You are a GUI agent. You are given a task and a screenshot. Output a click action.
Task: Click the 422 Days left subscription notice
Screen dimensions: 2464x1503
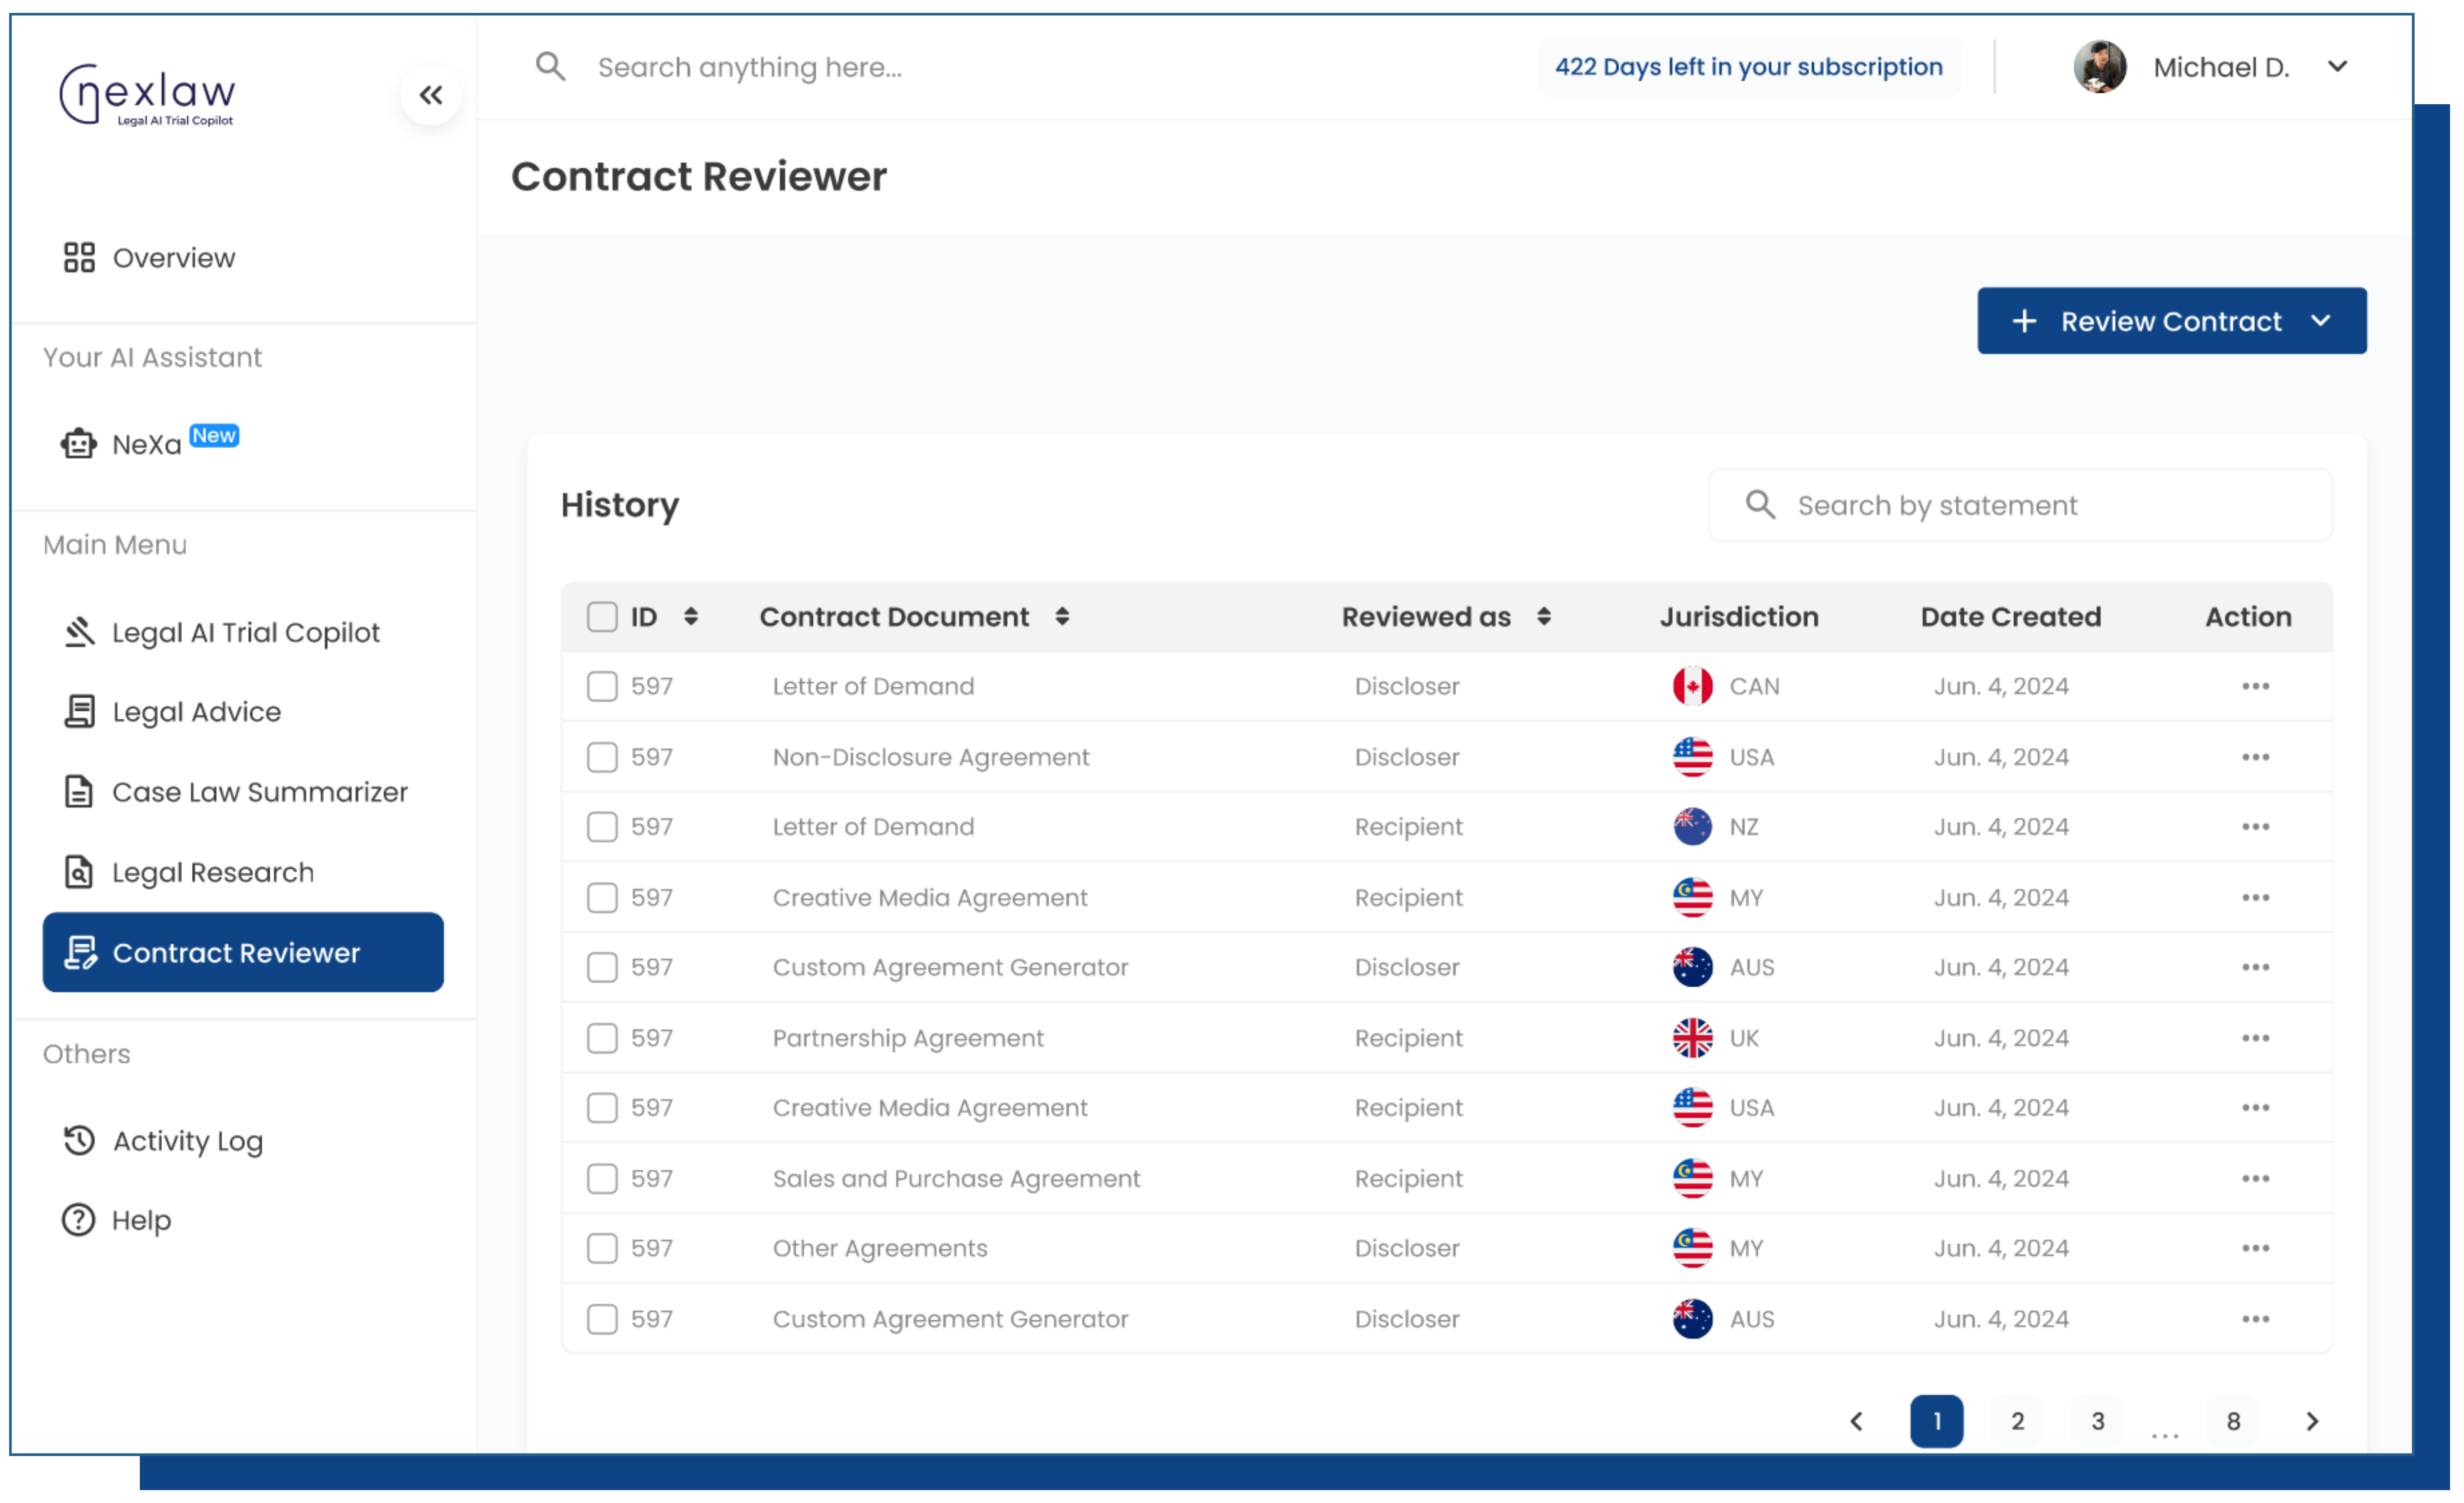click(1749, 67)
